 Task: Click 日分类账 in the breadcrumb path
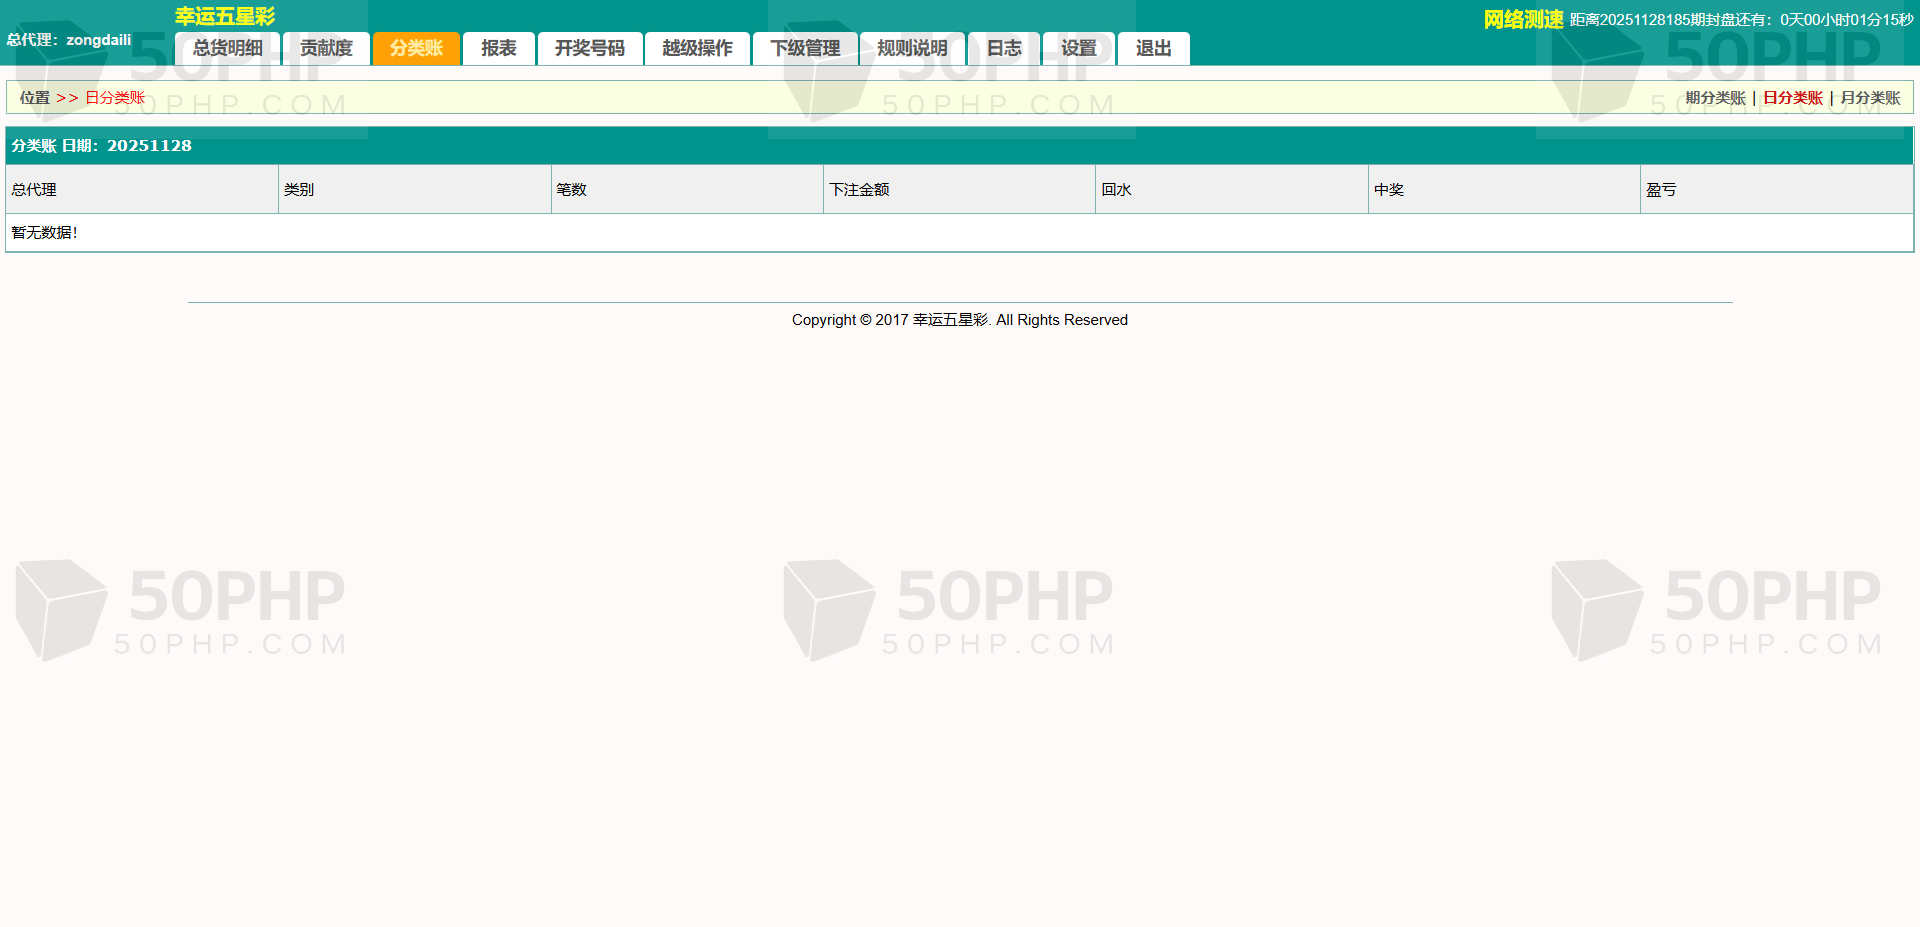click(x=115, y=98)
